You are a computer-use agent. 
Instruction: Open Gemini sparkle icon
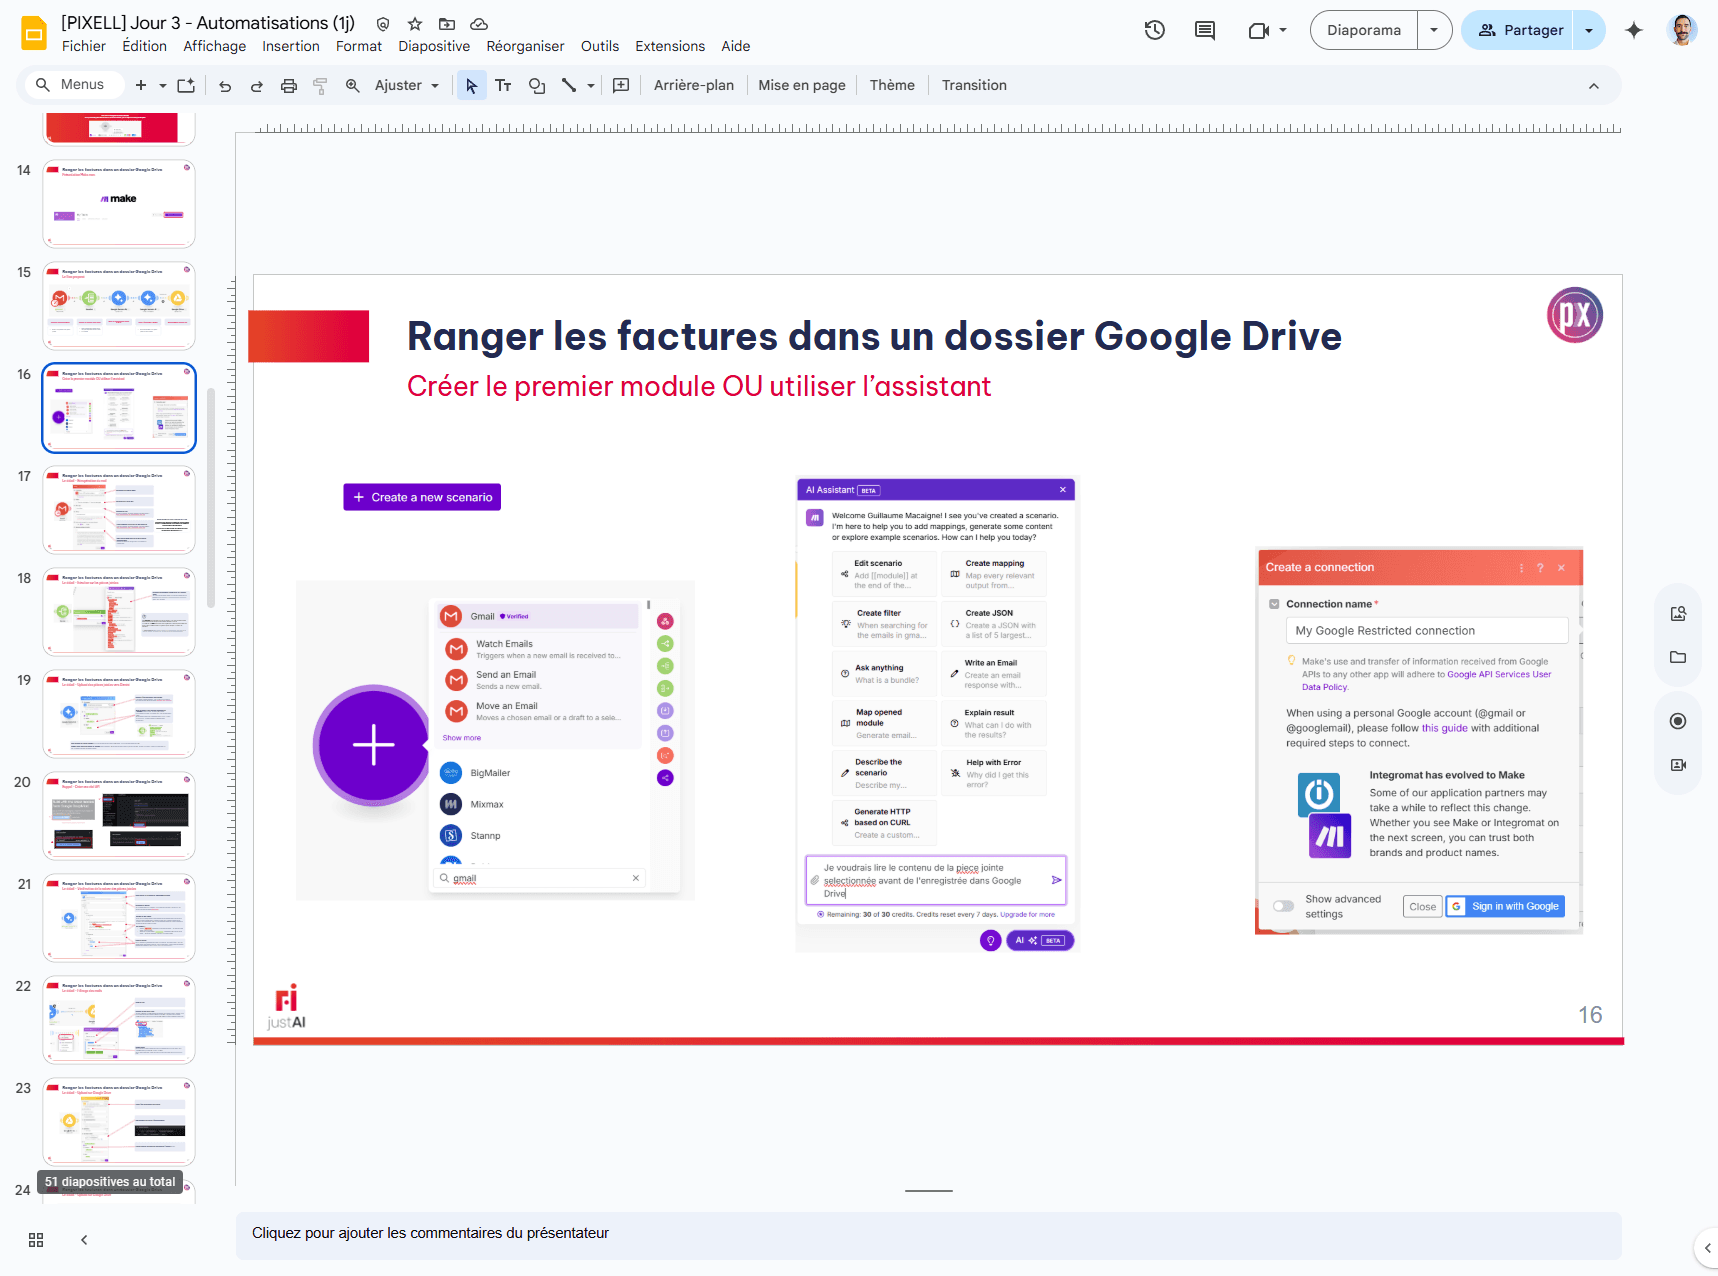coord(1634,30)
